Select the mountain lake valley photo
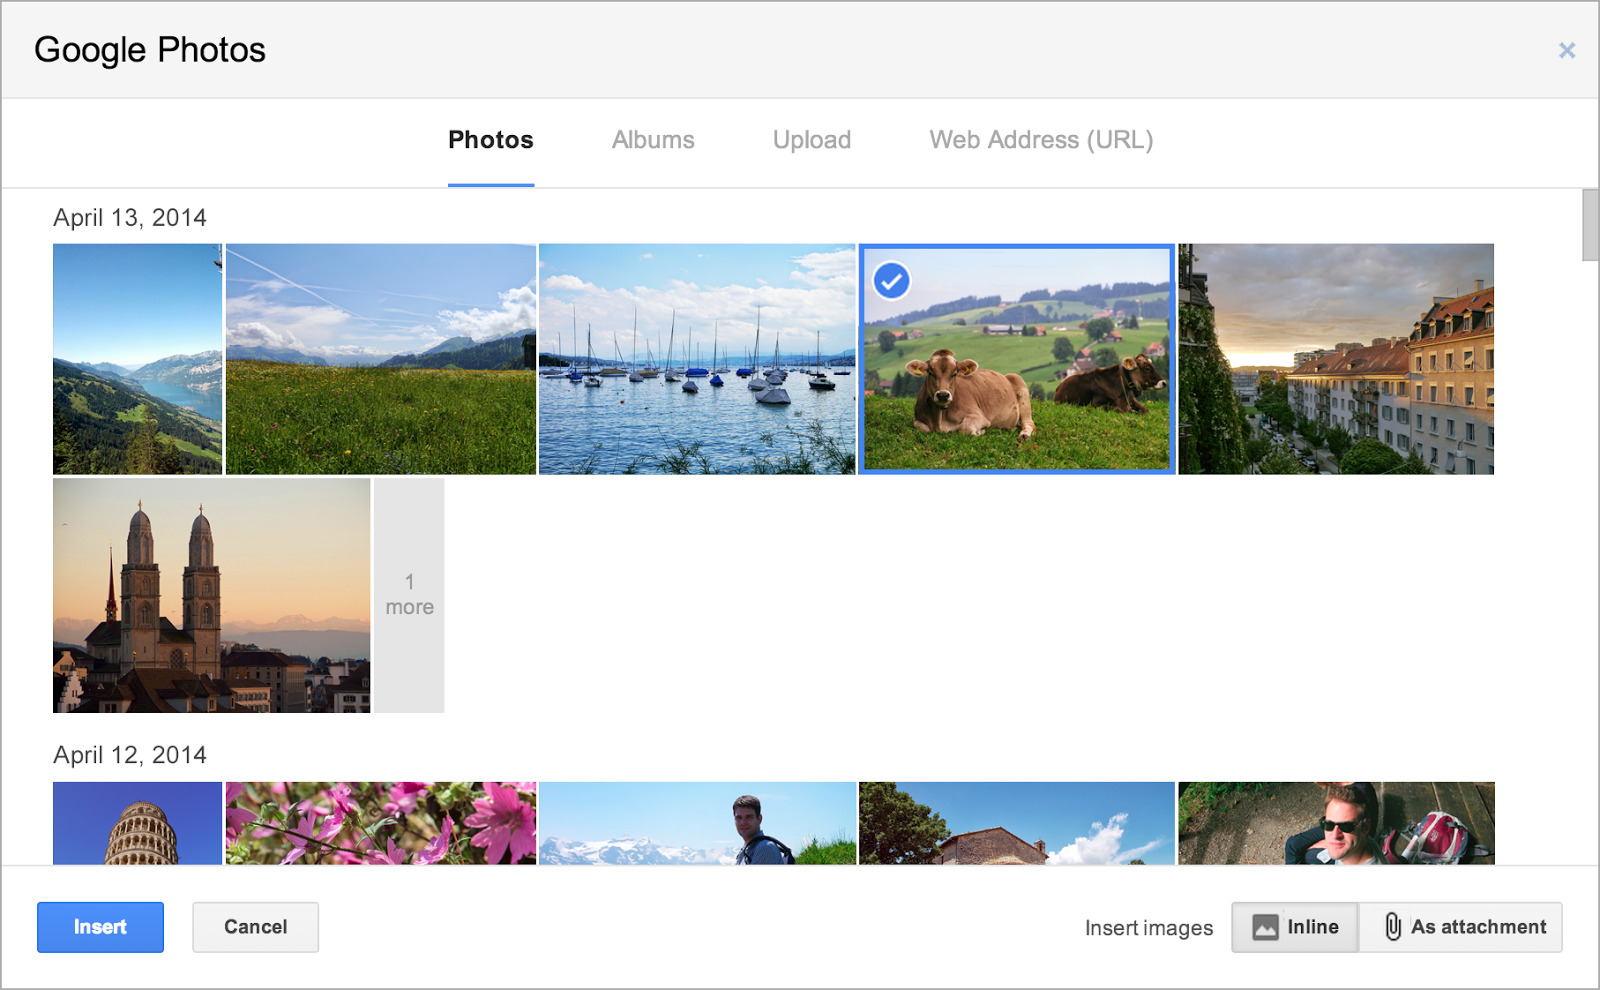 [137, 358]
